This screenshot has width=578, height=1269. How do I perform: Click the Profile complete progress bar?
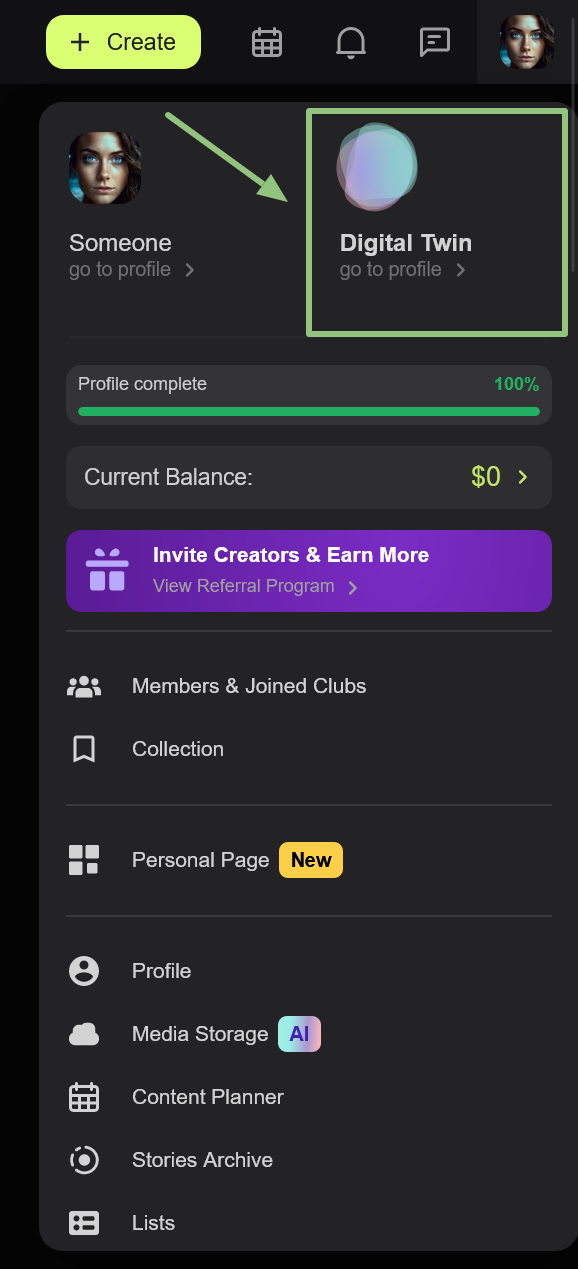[x=309, y=411]
